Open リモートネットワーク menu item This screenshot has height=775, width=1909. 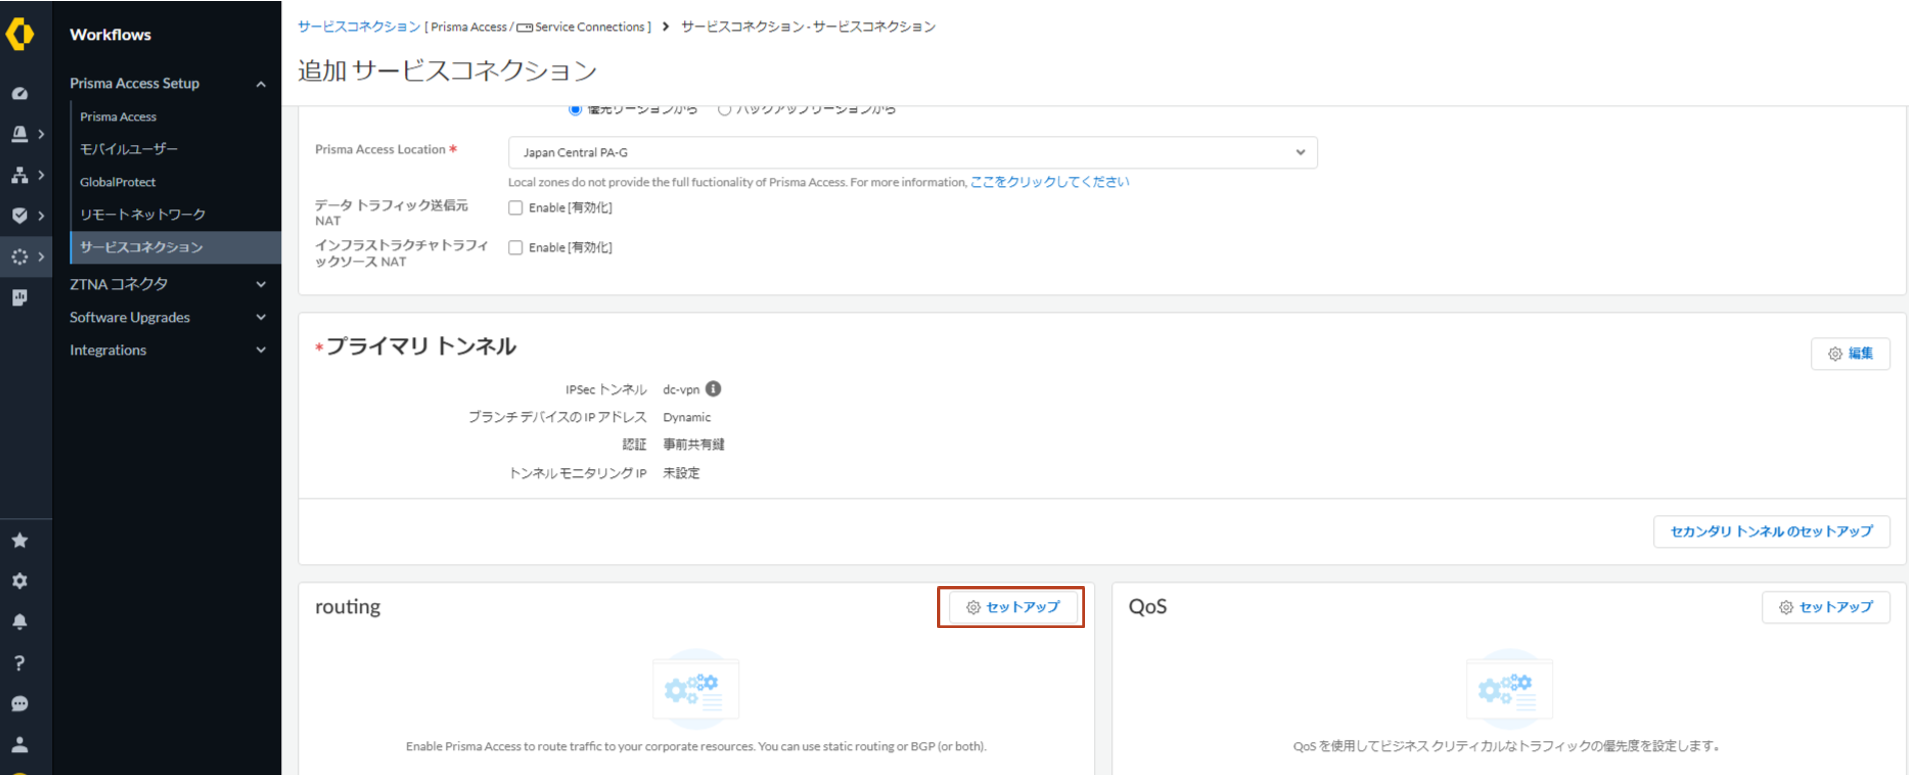pos(143,215)
